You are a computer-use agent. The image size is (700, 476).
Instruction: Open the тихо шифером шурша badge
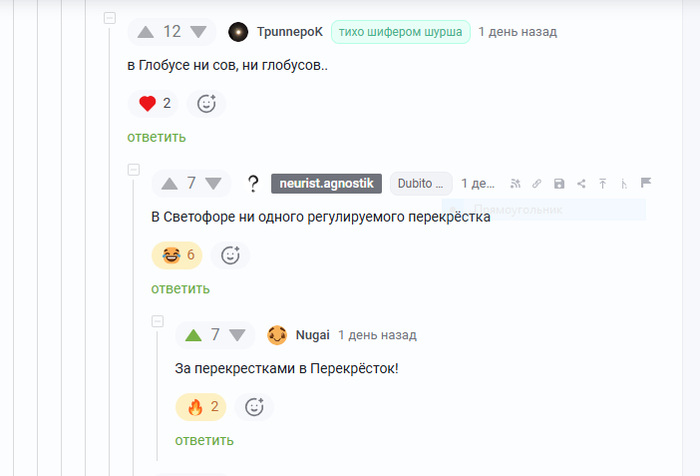(400, 32)
